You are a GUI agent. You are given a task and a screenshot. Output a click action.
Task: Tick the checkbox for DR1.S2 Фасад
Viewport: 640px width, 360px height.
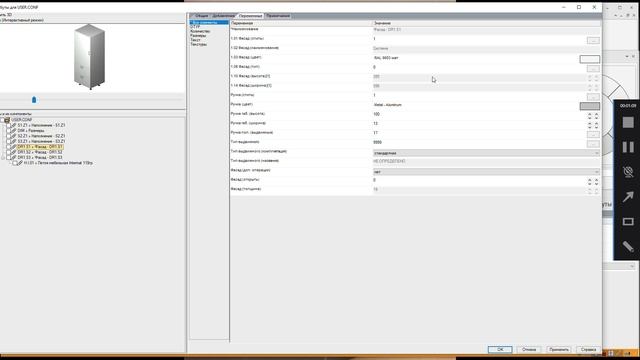[9, 152]
